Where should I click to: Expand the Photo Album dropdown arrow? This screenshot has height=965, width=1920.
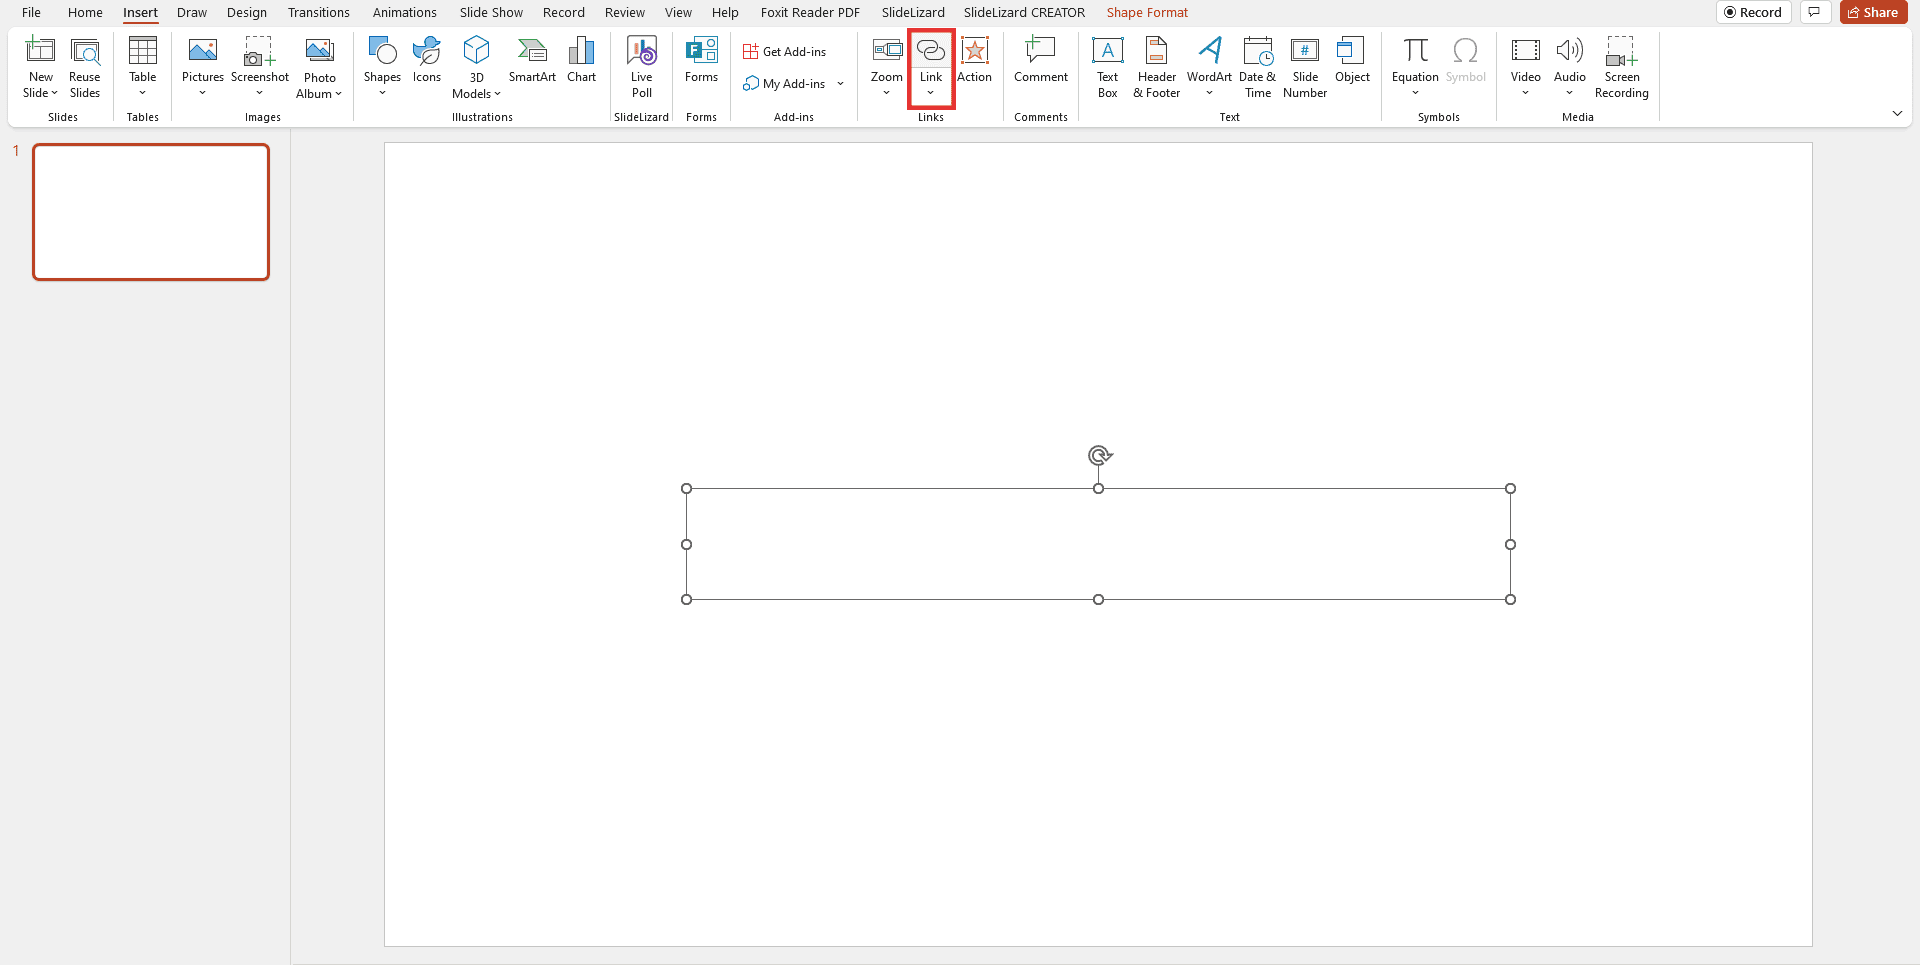point(339,94)
